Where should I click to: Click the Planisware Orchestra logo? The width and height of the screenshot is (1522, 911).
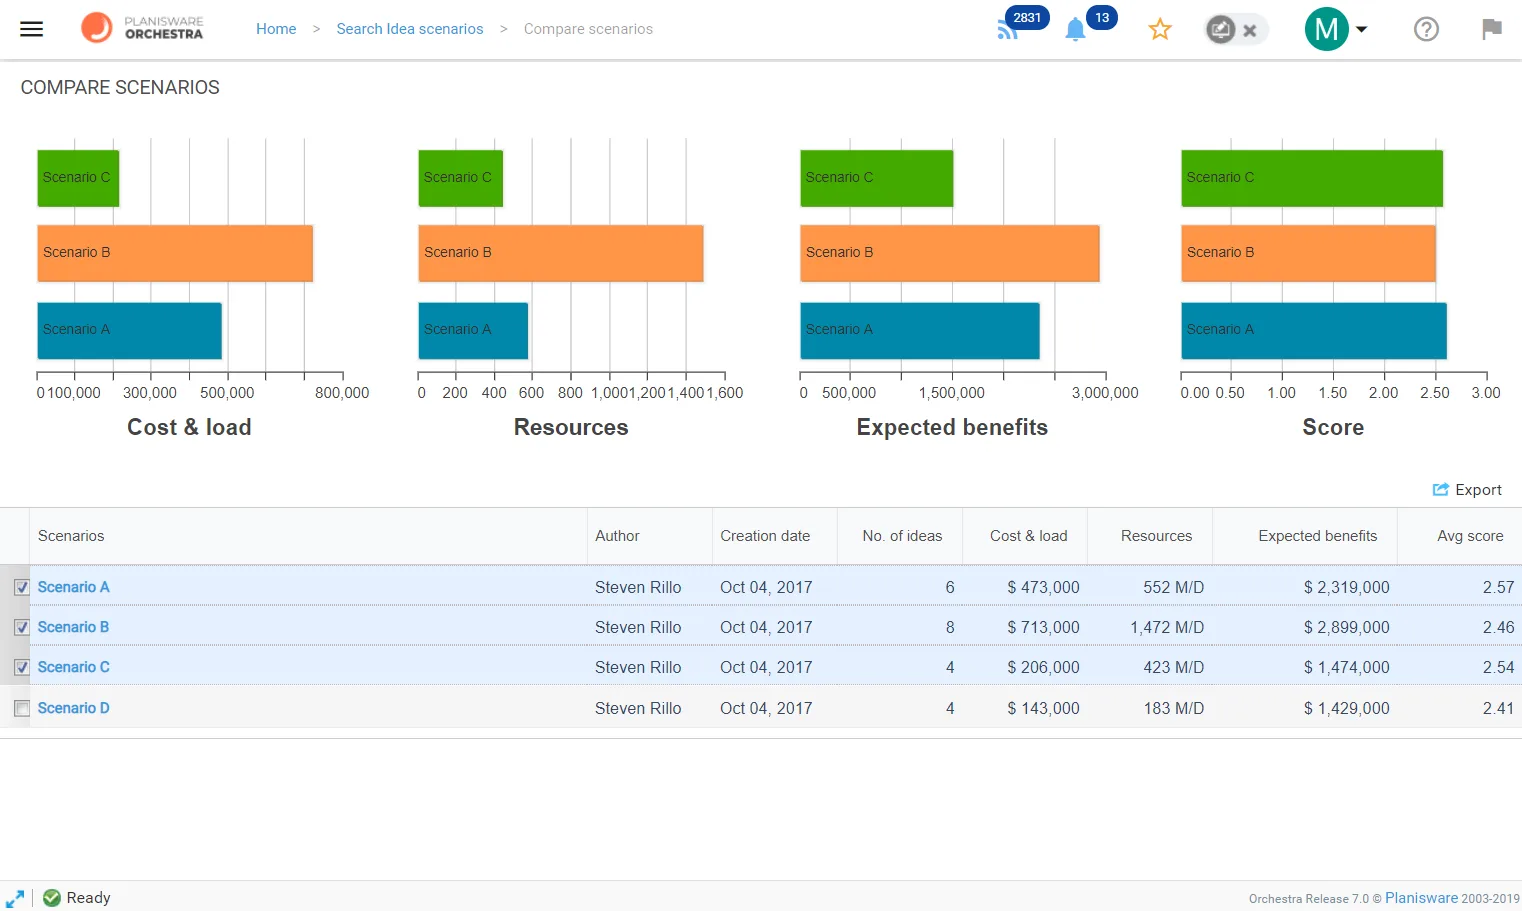point(142,28)
